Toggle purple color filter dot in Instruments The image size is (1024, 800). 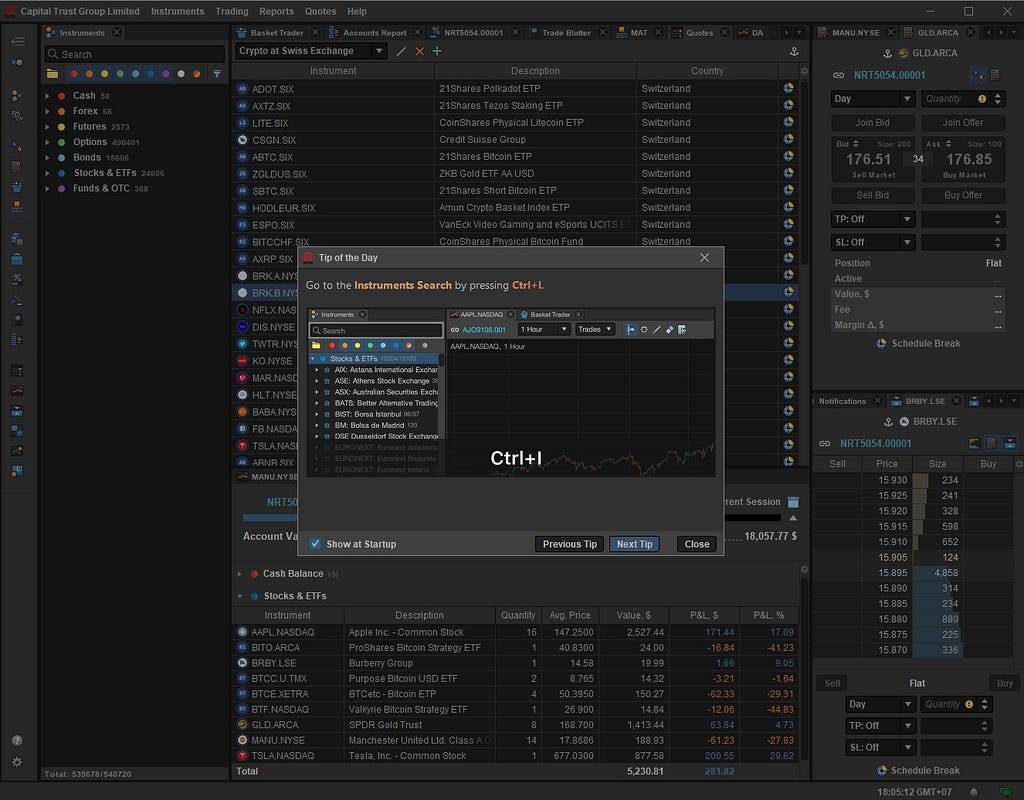(166, 74)
